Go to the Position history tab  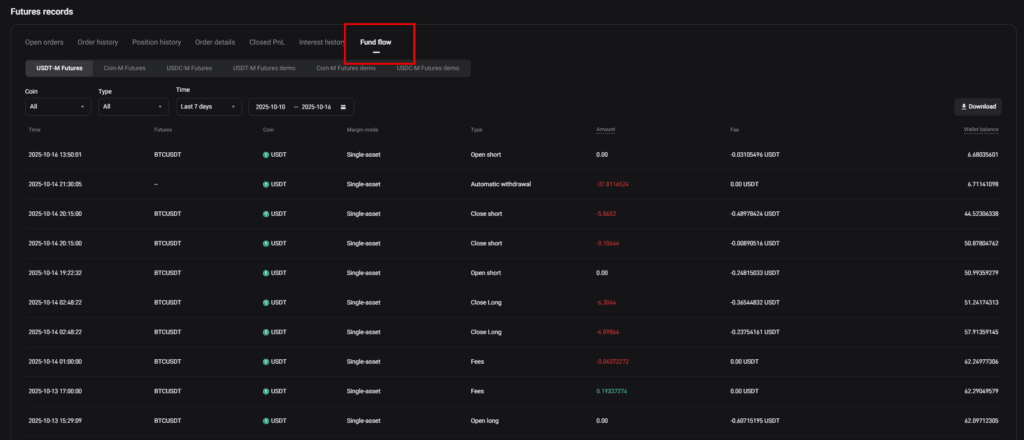pyautogui.click(x=156, y=42)
